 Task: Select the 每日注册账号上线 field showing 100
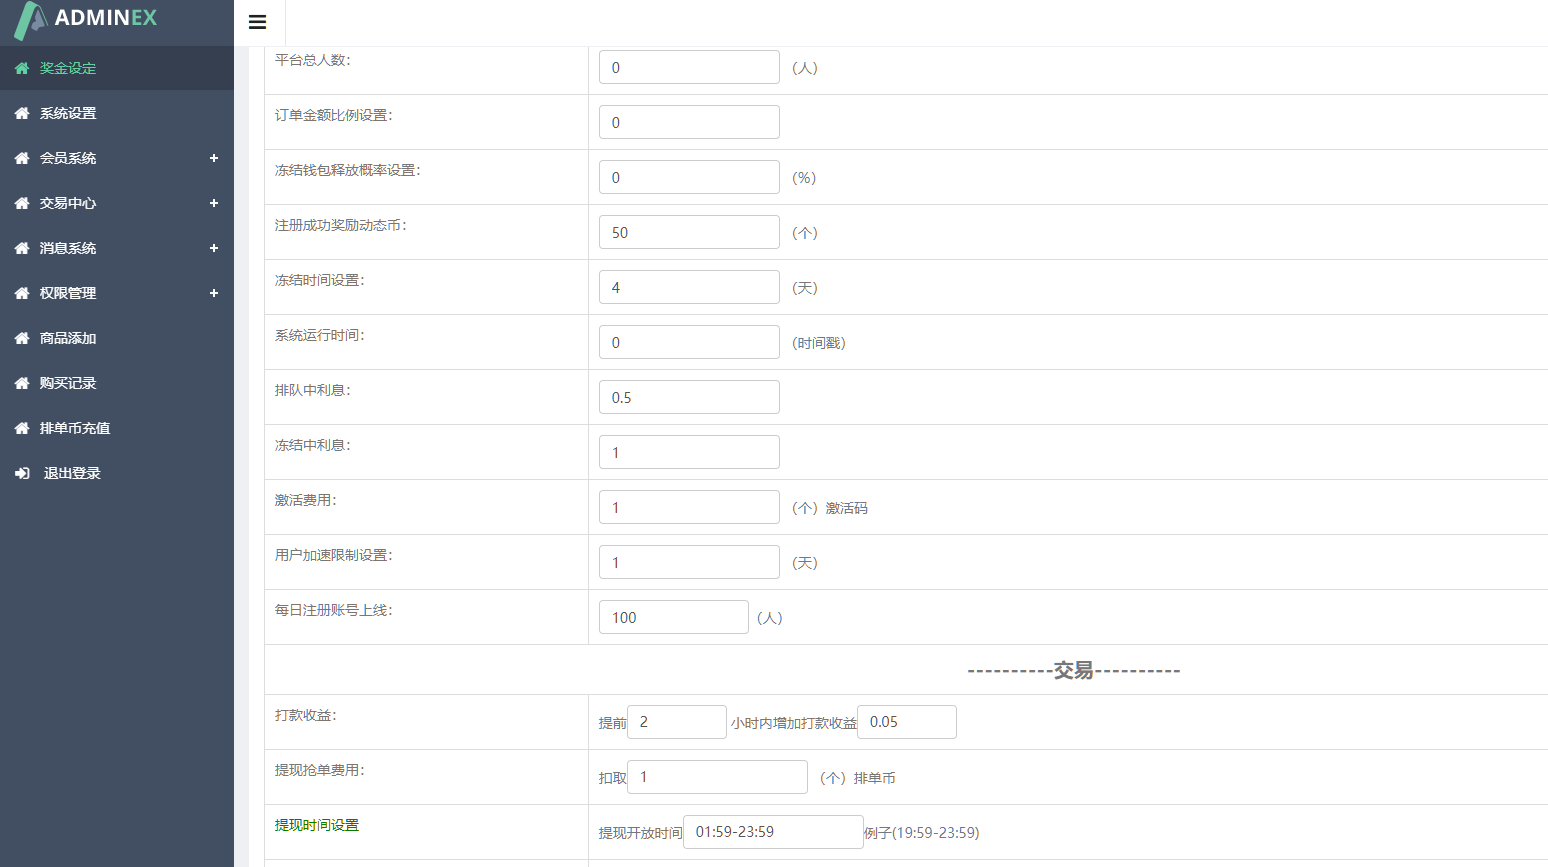point(673,617)
